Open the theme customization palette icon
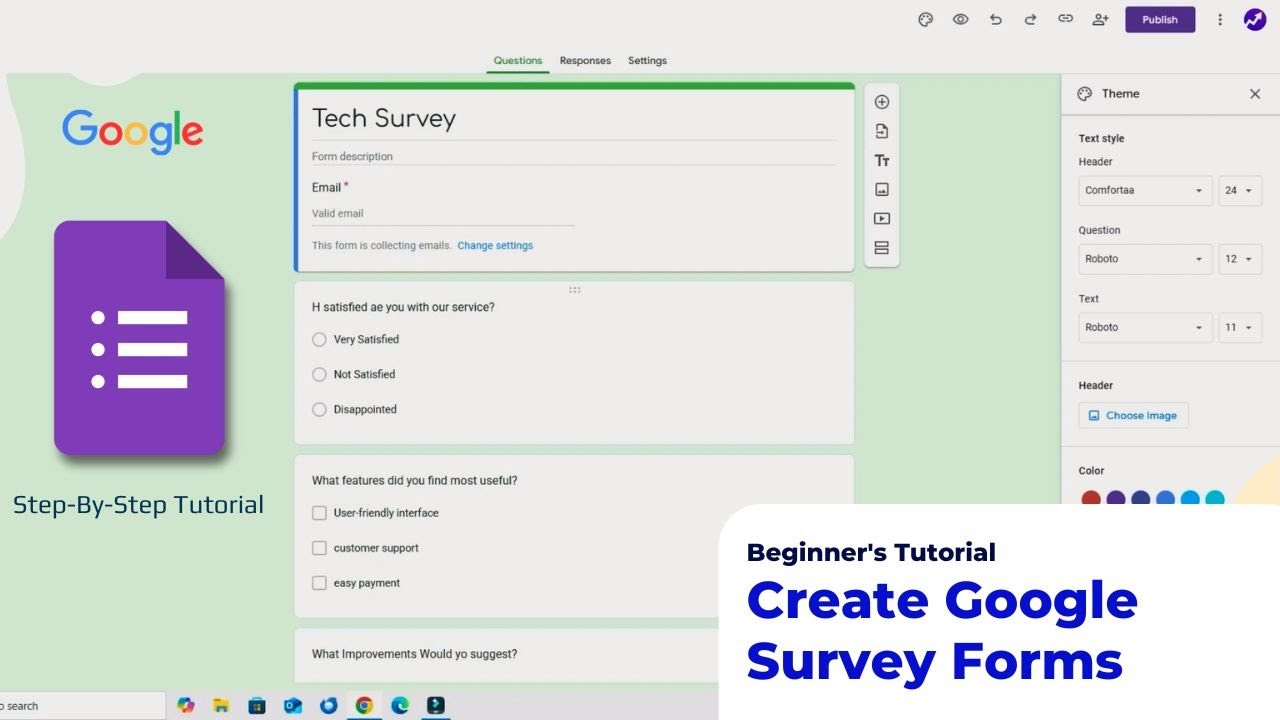Image resolution: width=1280 pixels, height=720 pixels. [x=925, y=19]
